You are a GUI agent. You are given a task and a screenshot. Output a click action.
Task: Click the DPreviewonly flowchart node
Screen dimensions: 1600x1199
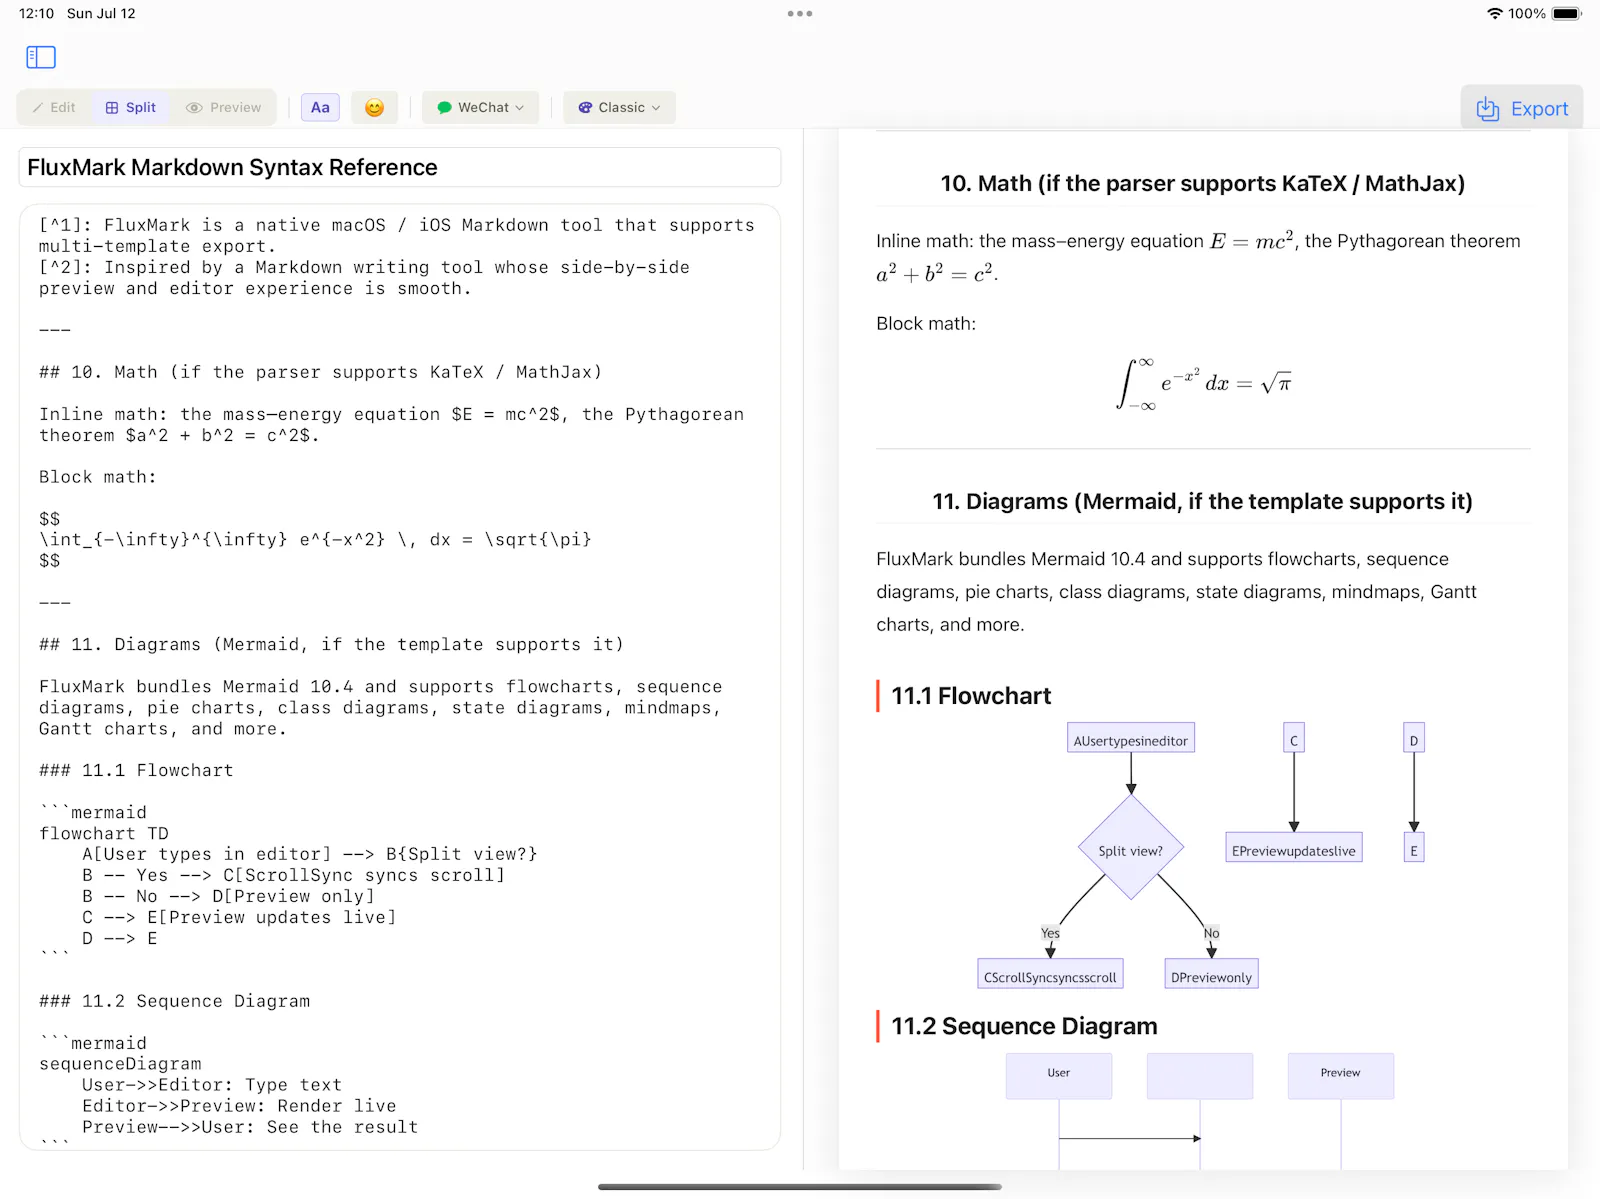click(1211, 976)
